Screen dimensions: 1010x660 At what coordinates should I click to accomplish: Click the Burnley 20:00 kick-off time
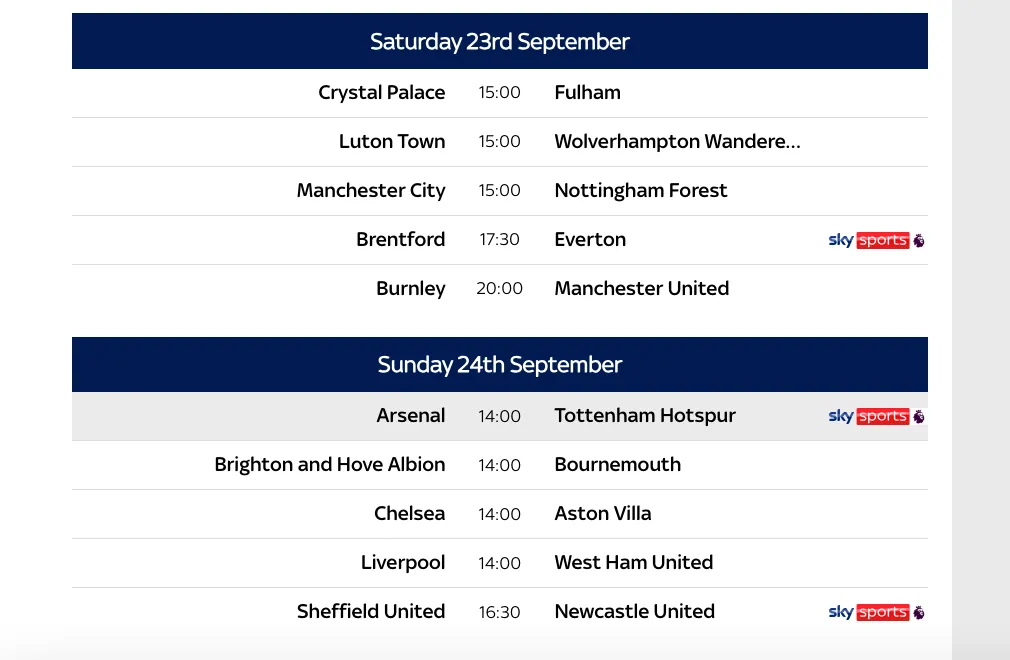[499, 288]
